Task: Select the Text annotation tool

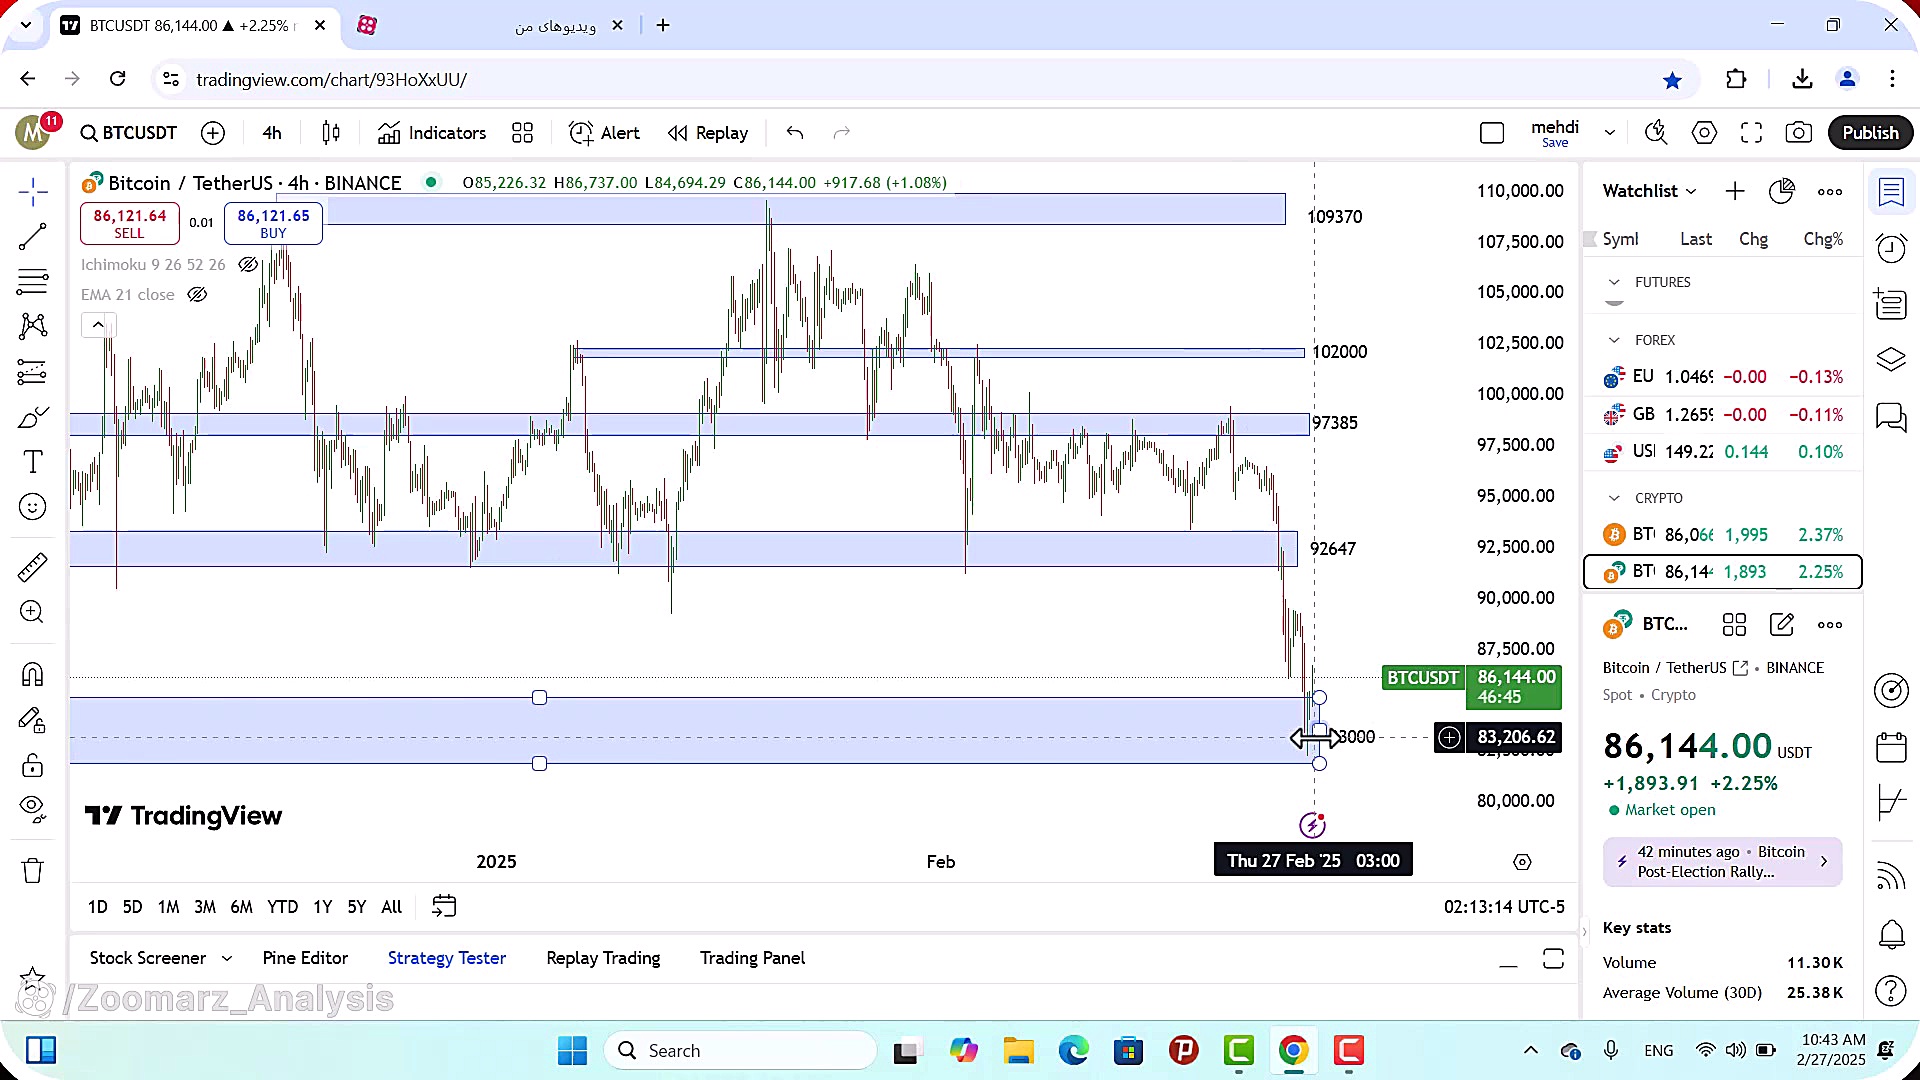Action: tap(33, 461)
